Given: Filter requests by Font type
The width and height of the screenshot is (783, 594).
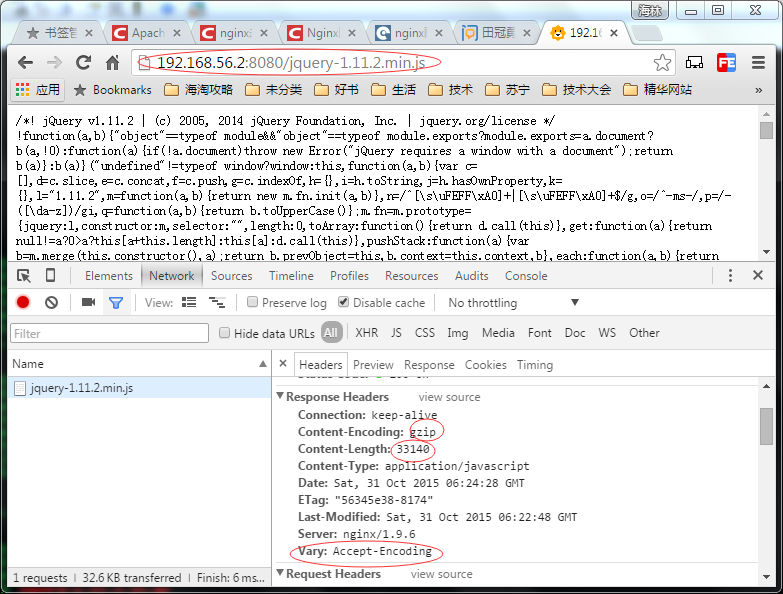Looking at the screenshot, I should click(x=539, y=333).
